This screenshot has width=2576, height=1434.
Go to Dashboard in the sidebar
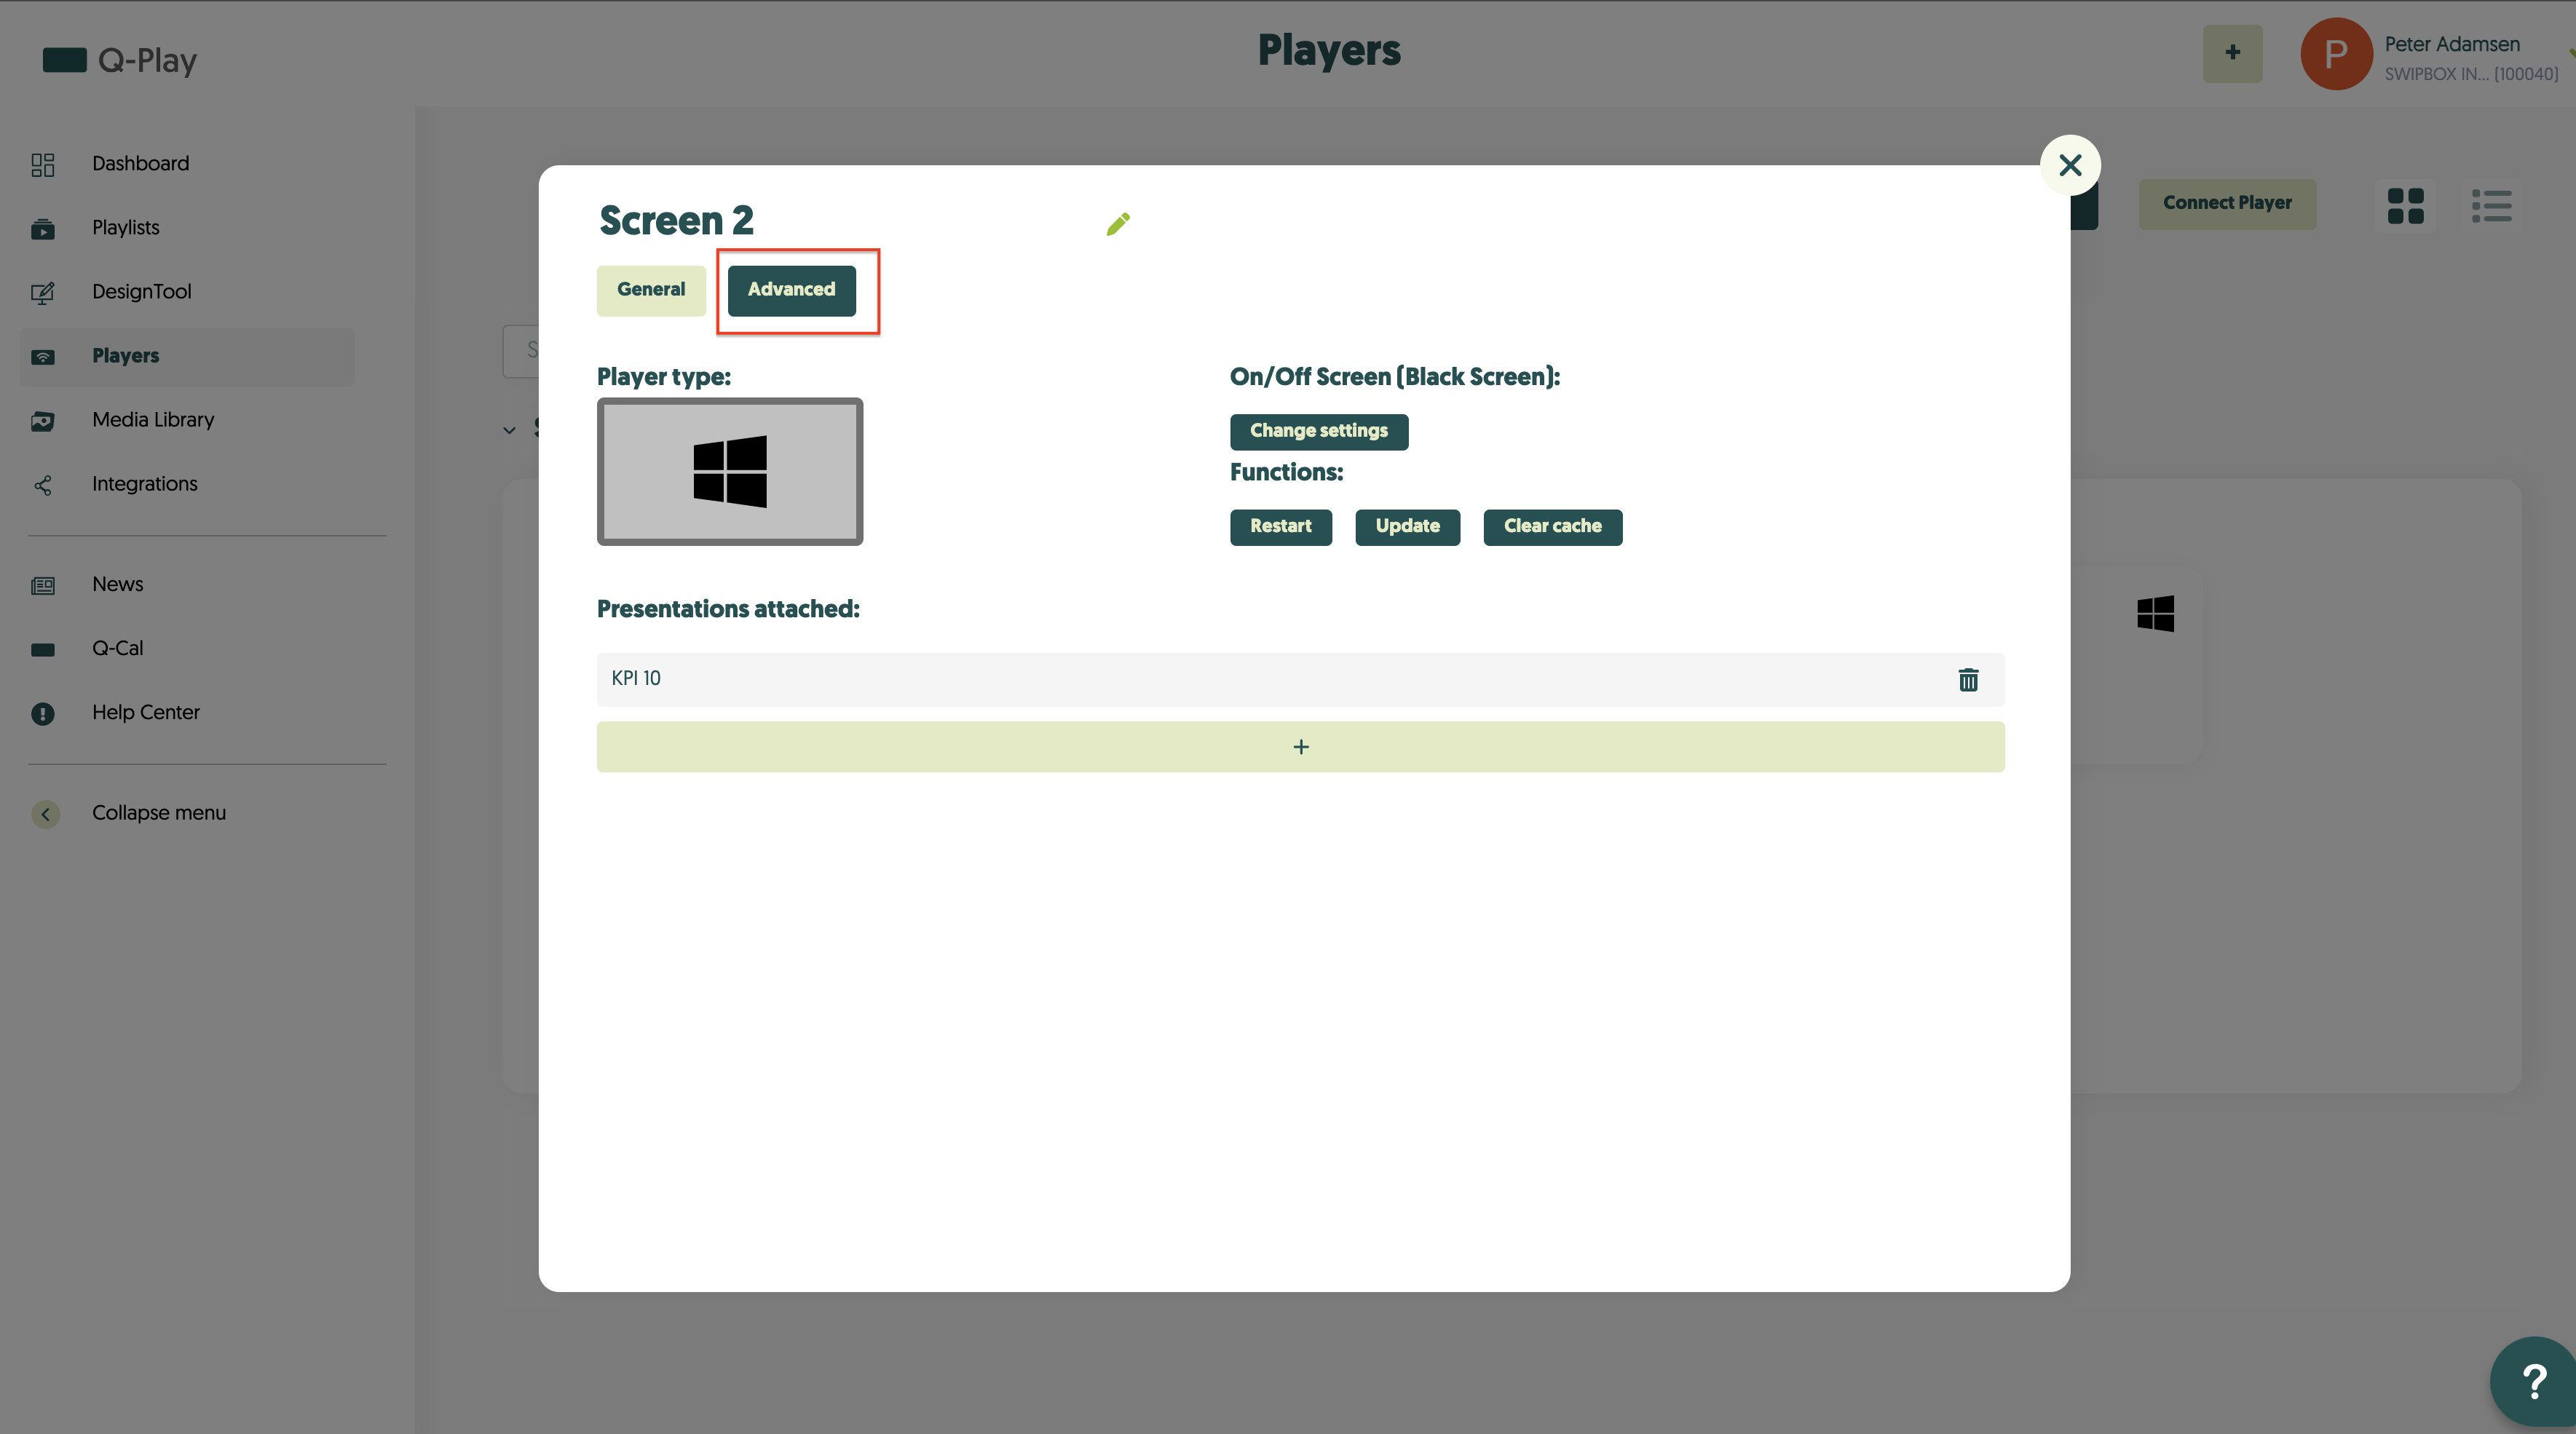tap(140, 164)
